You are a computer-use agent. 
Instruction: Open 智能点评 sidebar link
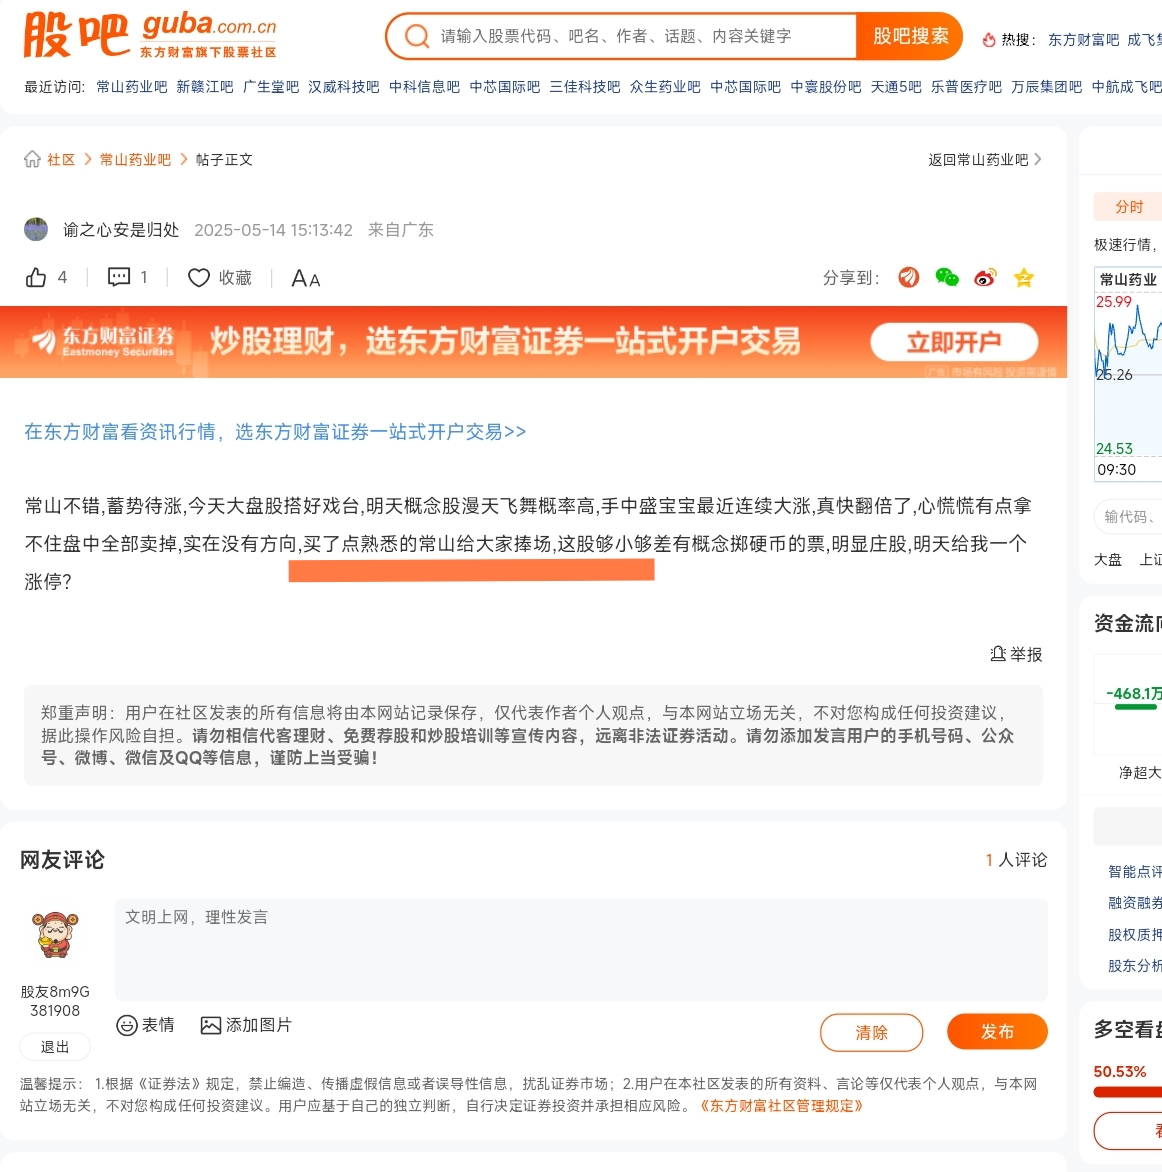pyautogui.click(x=1134, y=872)
